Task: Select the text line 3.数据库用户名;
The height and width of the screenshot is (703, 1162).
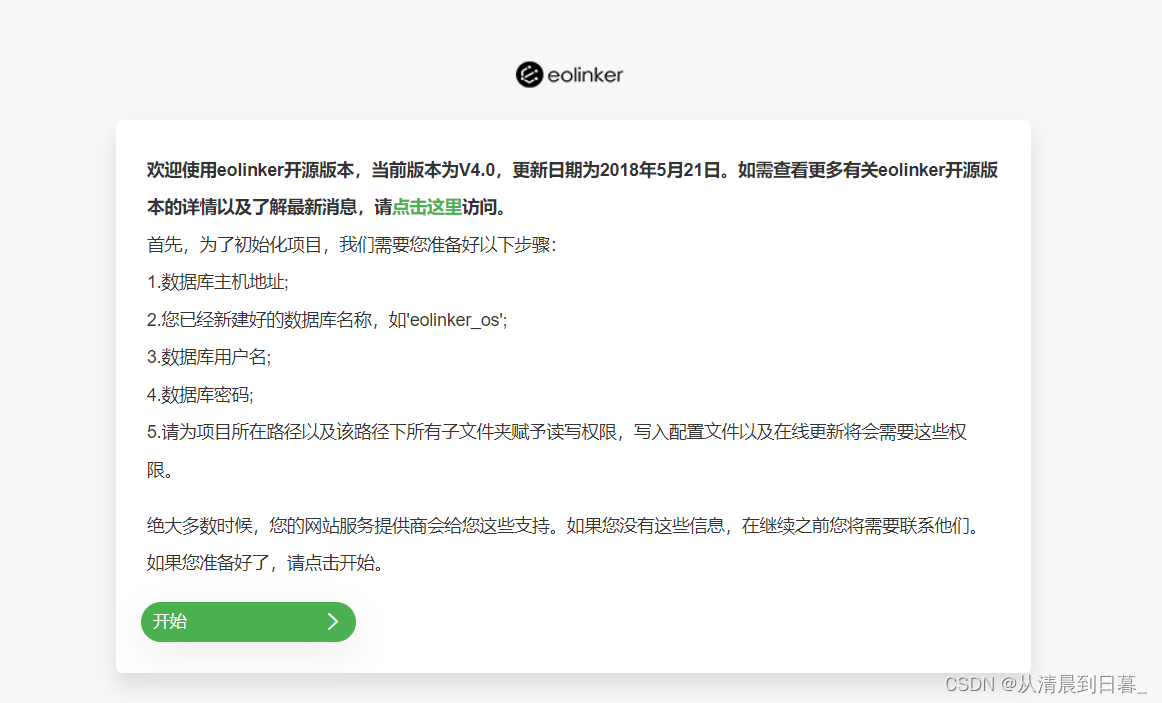Action: pyautogui.click(x=209, y=357)
